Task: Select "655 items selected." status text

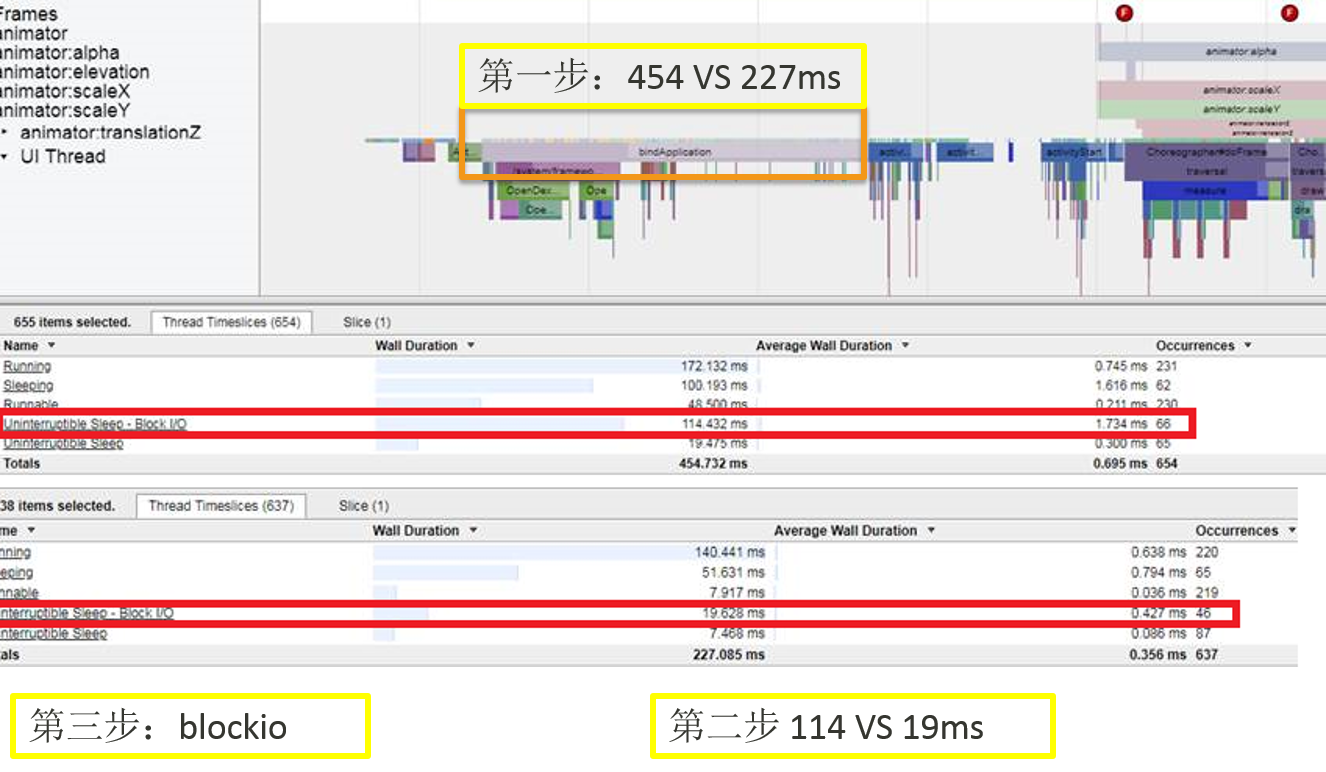Action: (72, 322)
